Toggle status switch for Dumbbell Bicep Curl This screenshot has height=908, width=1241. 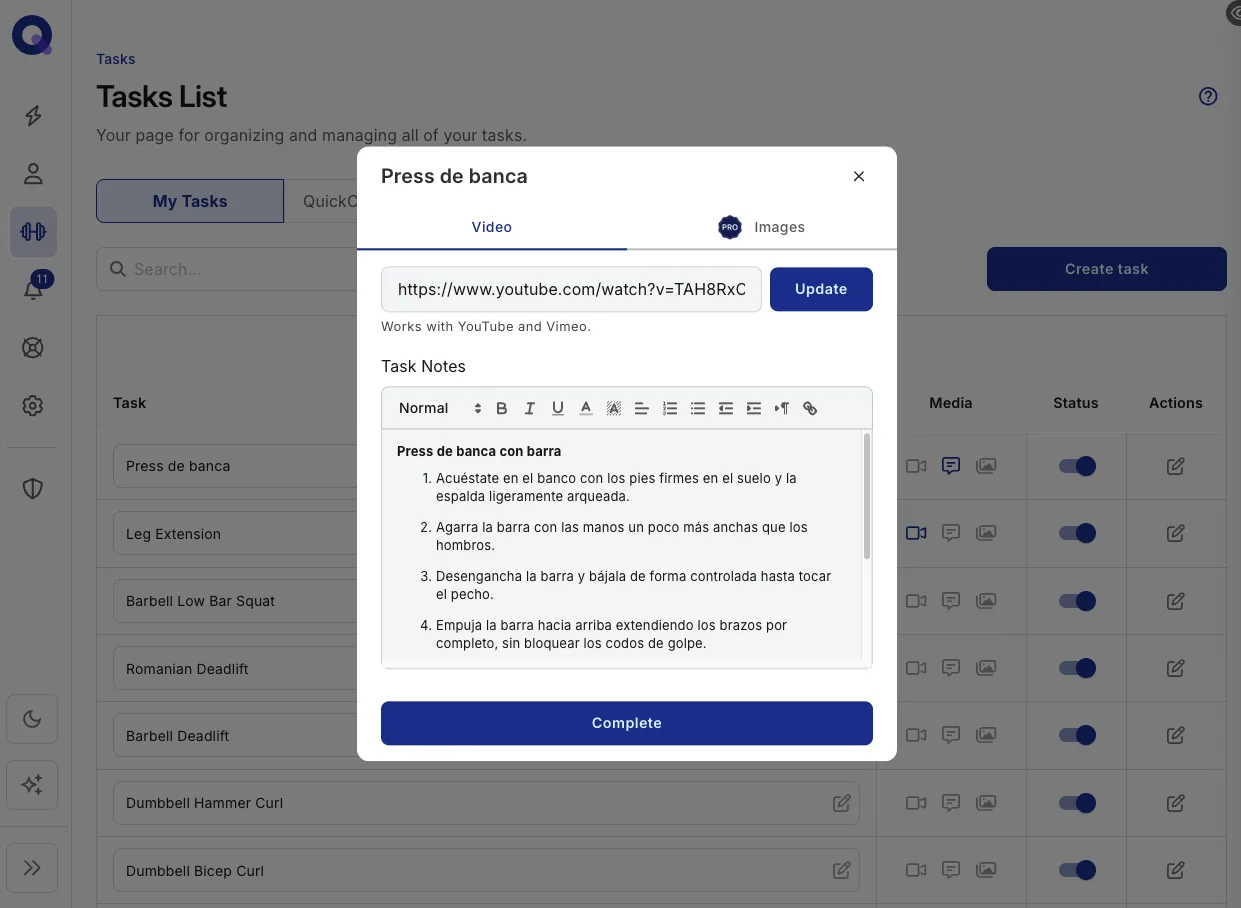tap(1077, 870)
